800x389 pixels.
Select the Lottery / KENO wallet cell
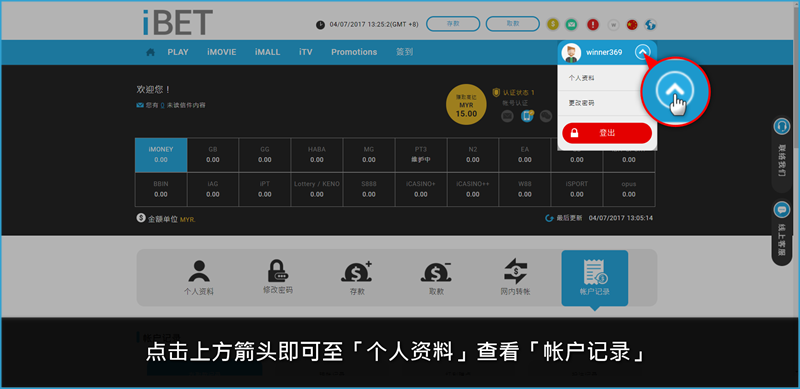317,189
